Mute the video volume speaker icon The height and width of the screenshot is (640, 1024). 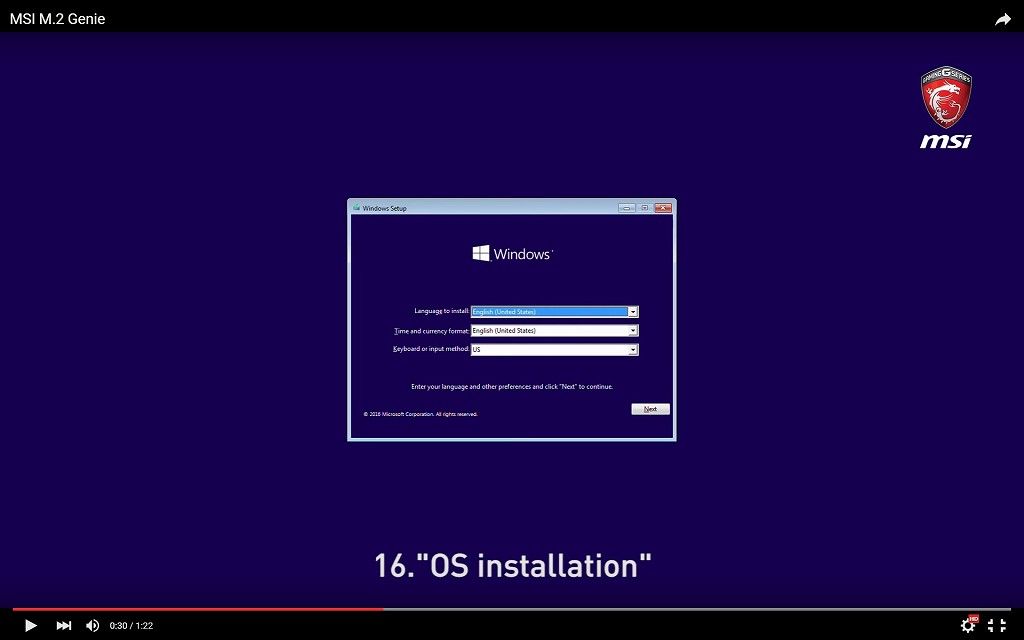[93, 626]
